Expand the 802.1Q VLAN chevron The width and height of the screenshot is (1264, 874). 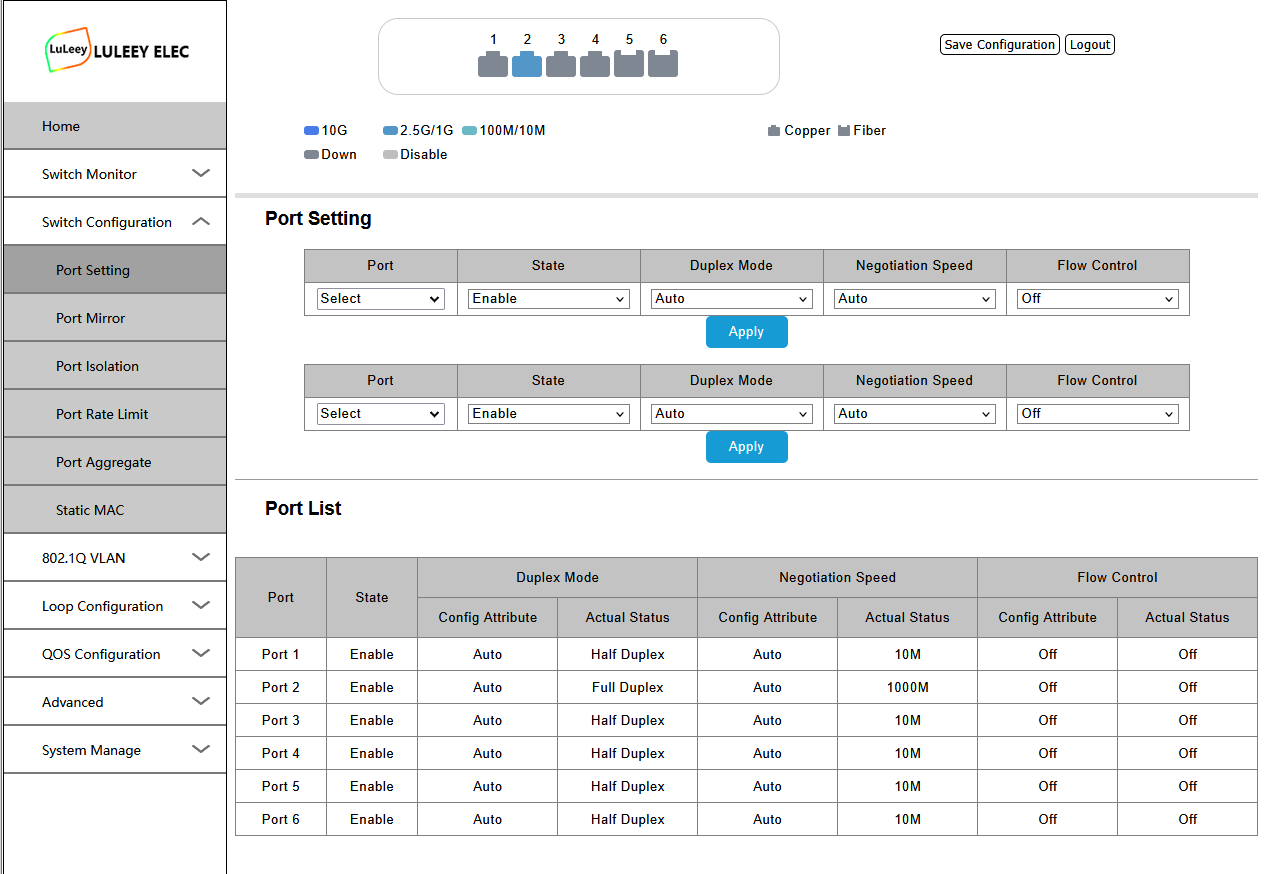201,557
